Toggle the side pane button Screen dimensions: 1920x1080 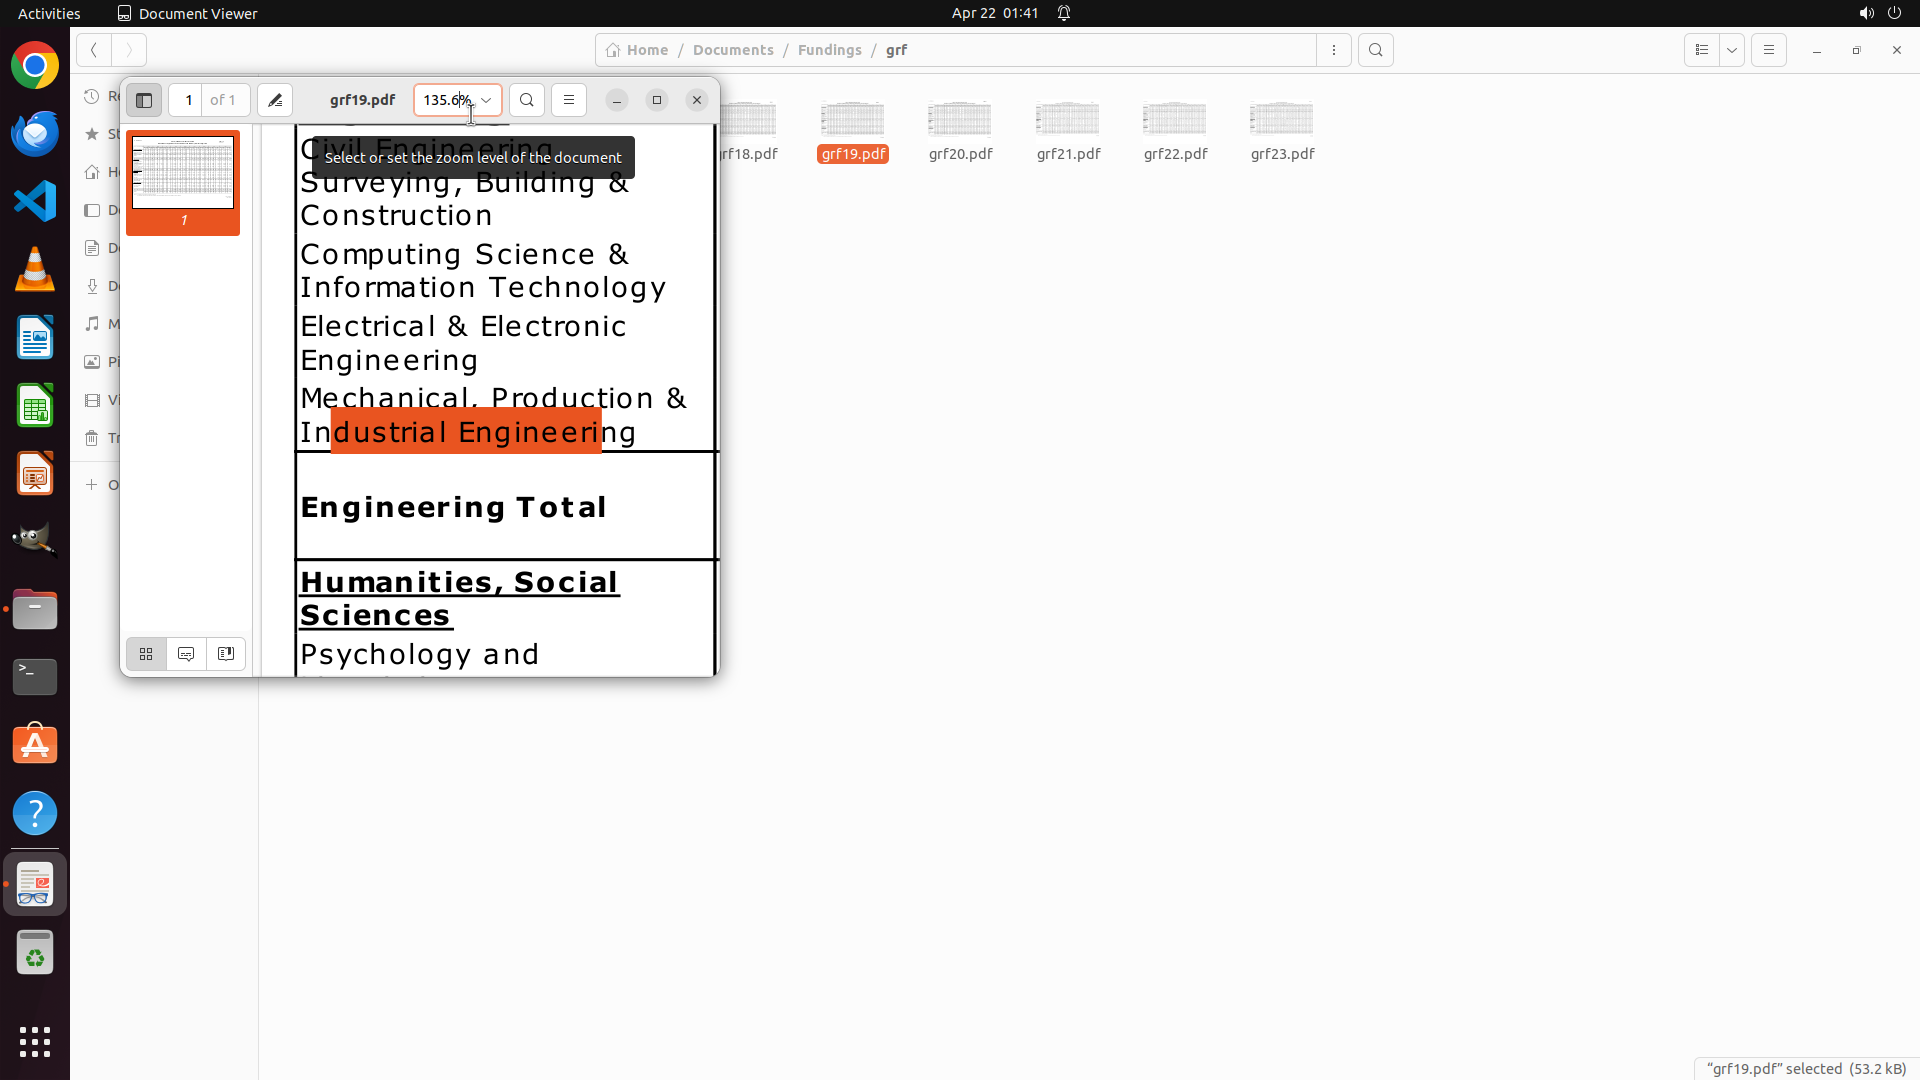pyautogui.click(x=144, y=100)
